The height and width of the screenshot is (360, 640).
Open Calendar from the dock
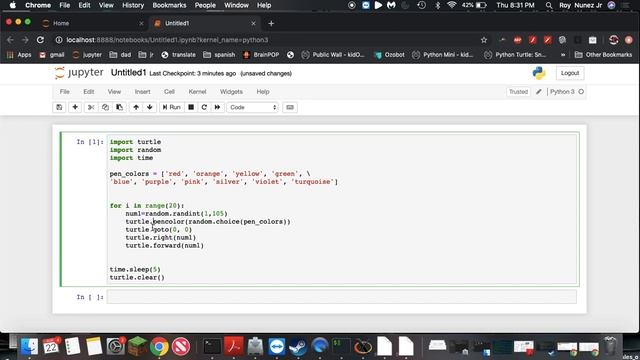coord(51,347)
